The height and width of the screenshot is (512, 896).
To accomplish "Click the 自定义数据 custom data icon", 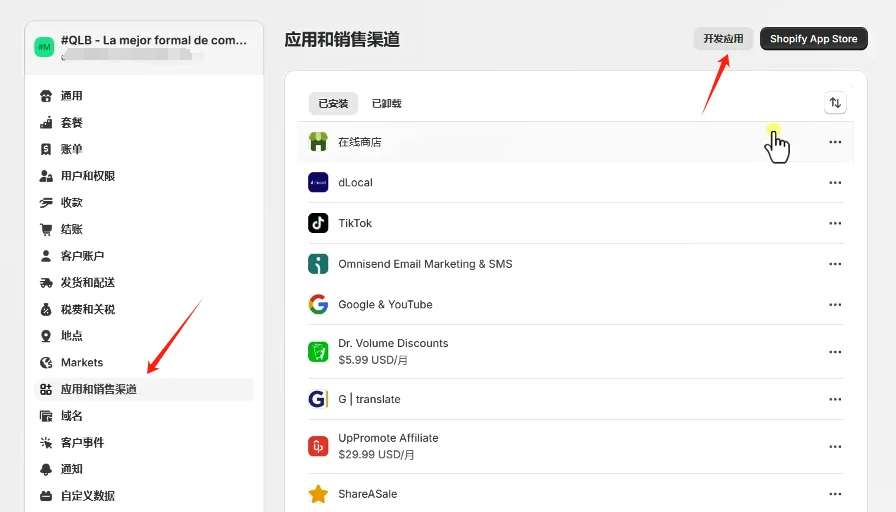I will click(x=46, y=496).
